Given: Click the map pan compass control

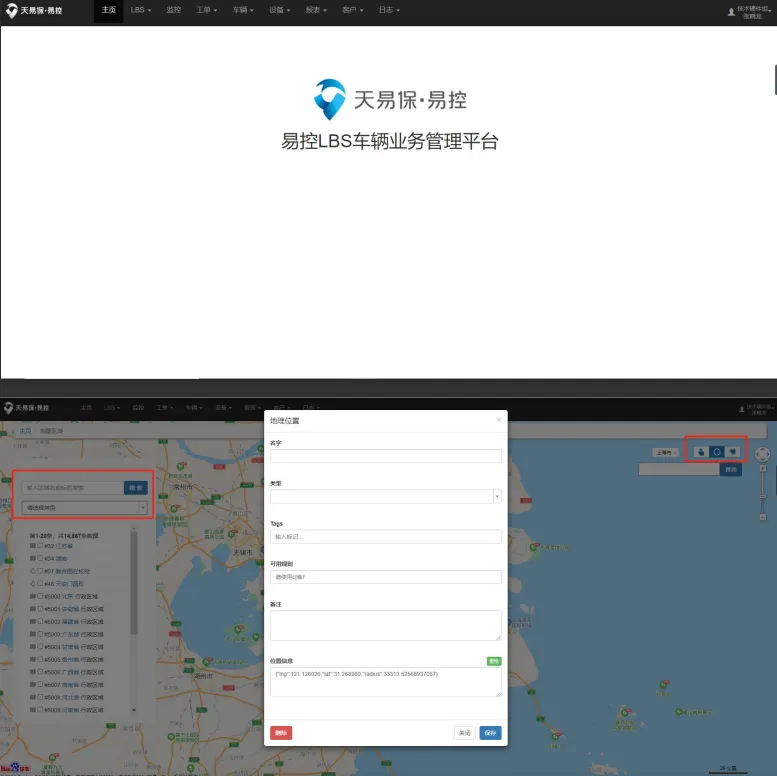Looking at the screenshot, I should click(x=762, y=455).
